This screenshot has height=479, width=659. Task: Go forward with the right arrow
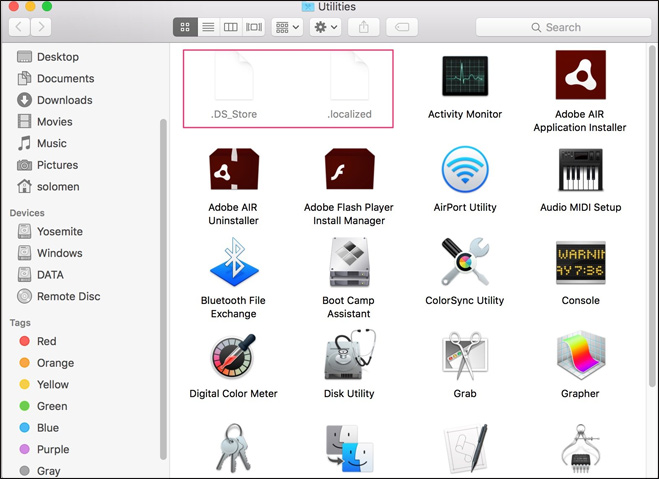(x=41, y=27)
